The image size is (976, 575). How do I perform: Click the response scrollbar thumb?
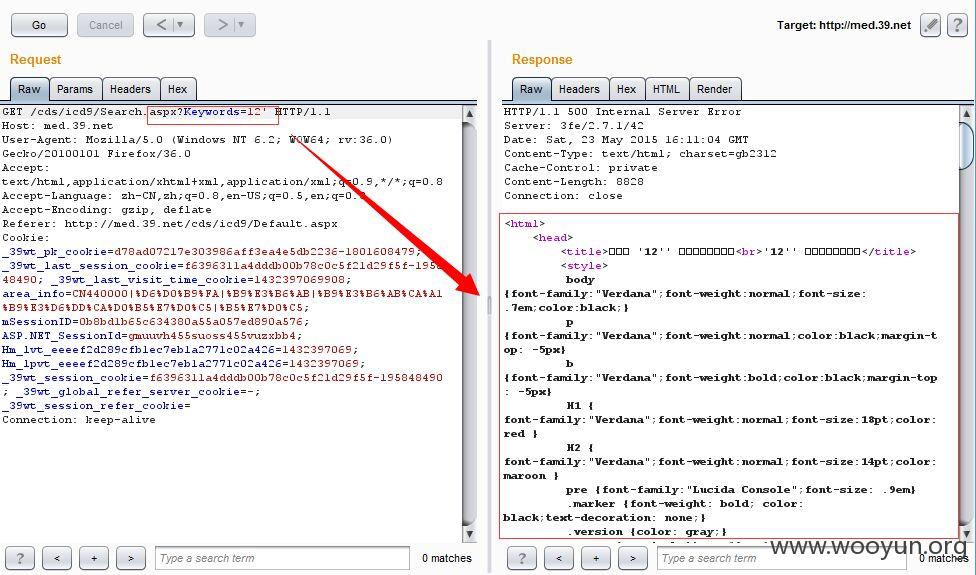click(967, 146)
